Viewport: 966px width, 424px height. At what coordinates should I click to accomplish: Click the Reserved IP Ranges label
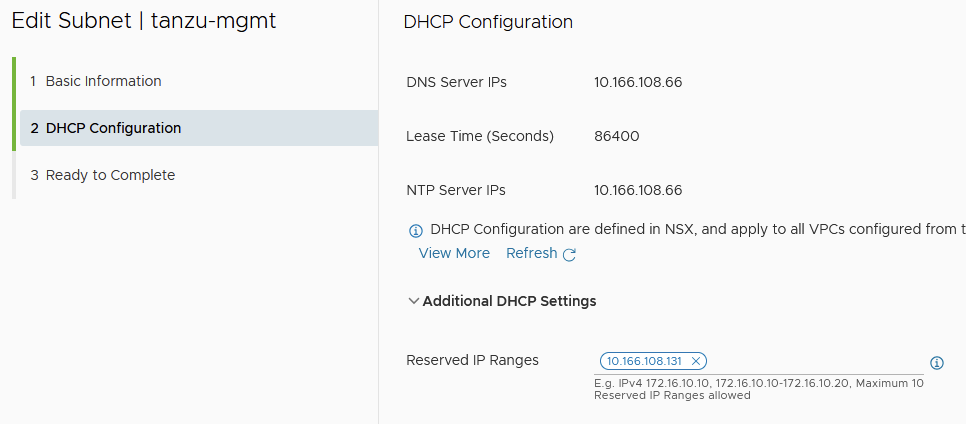472,360
